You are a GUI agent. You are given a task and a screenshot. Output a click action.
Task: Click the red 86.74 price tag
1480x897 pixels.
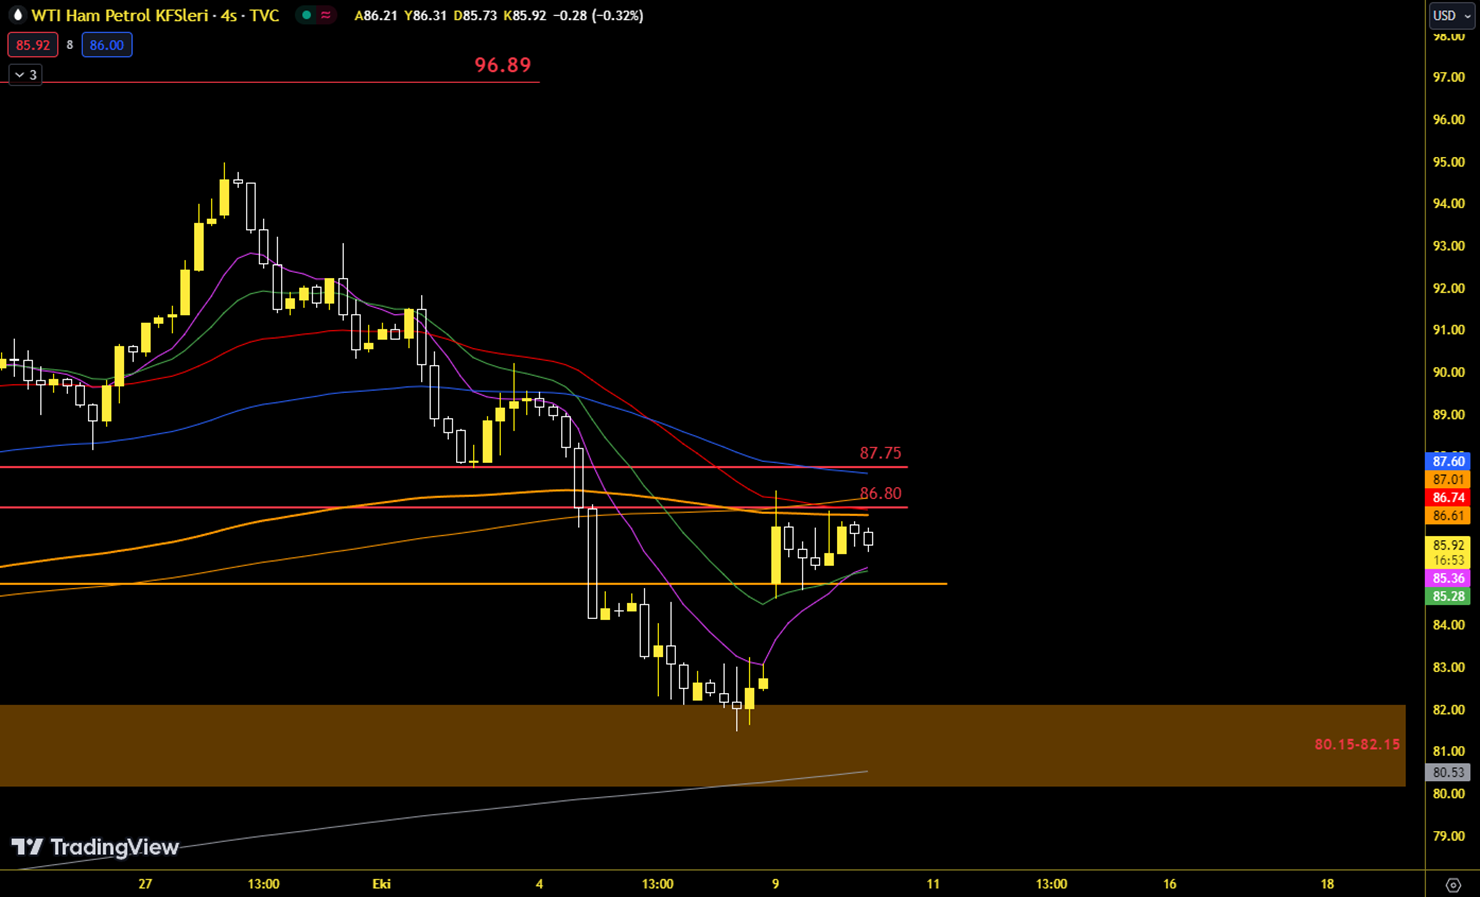coord(1448,498)
